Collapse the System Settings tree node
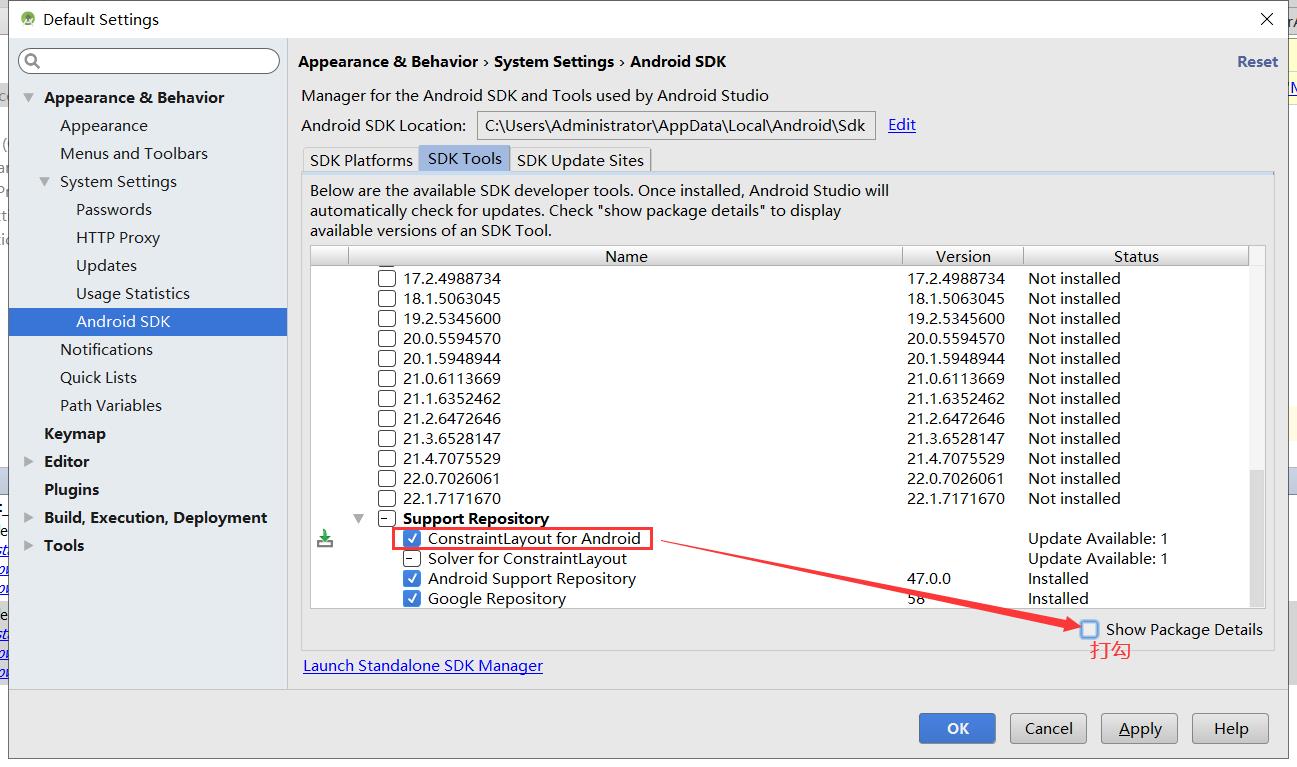 click(x=44, y=182)
